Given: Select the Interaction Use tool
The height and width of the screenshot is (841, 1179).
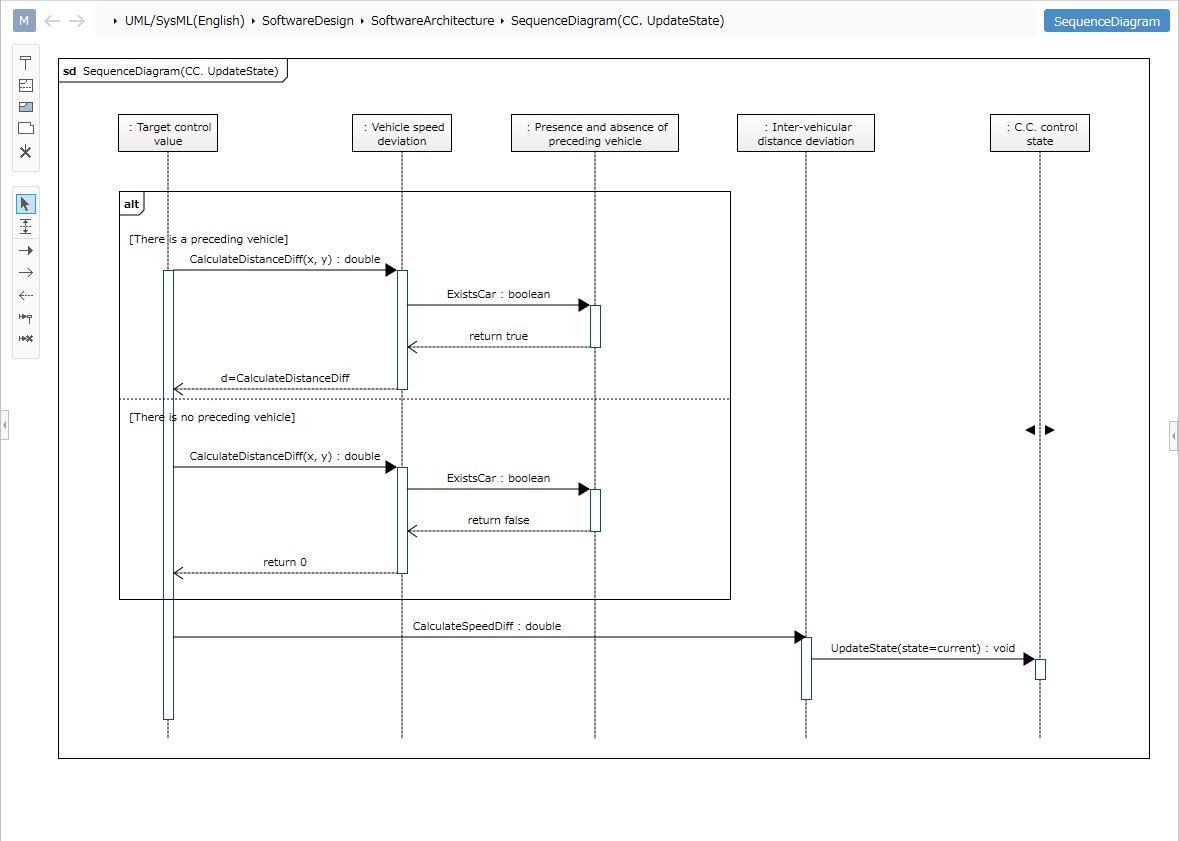Looking at the screenshot, I should [x=26, y=107].
